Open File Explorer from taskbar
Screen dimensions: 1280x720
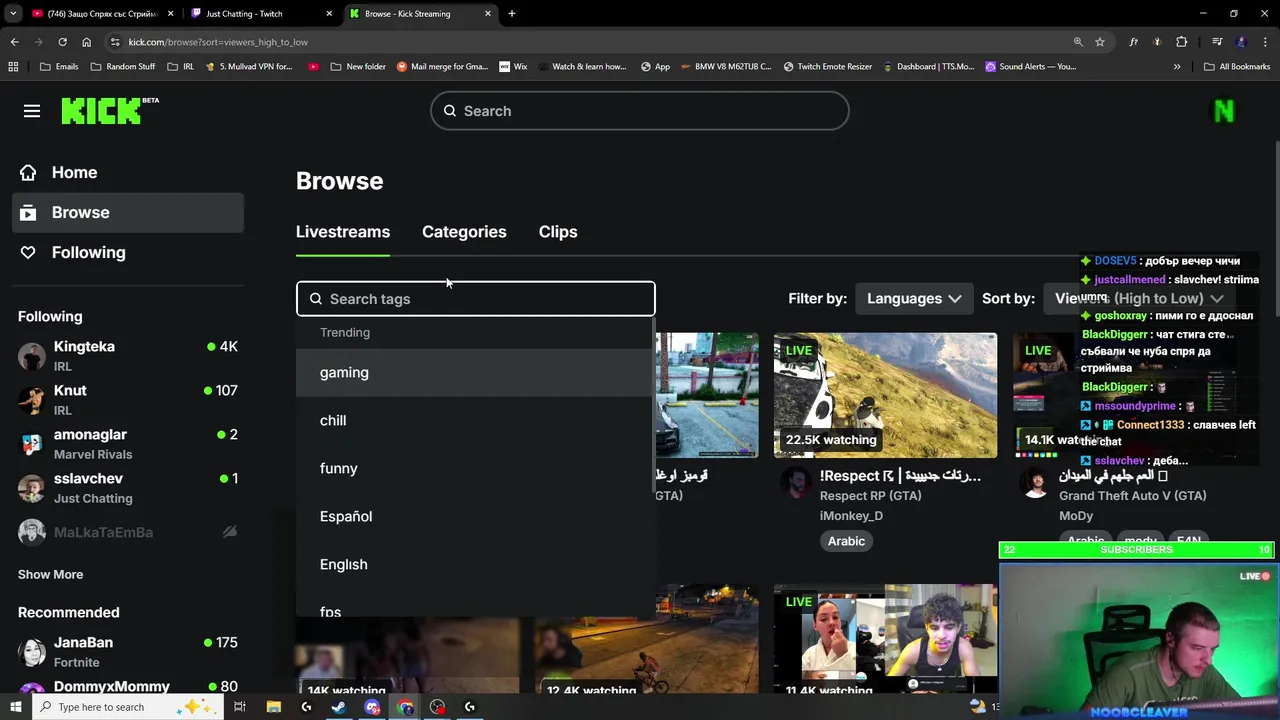[273, 707]
